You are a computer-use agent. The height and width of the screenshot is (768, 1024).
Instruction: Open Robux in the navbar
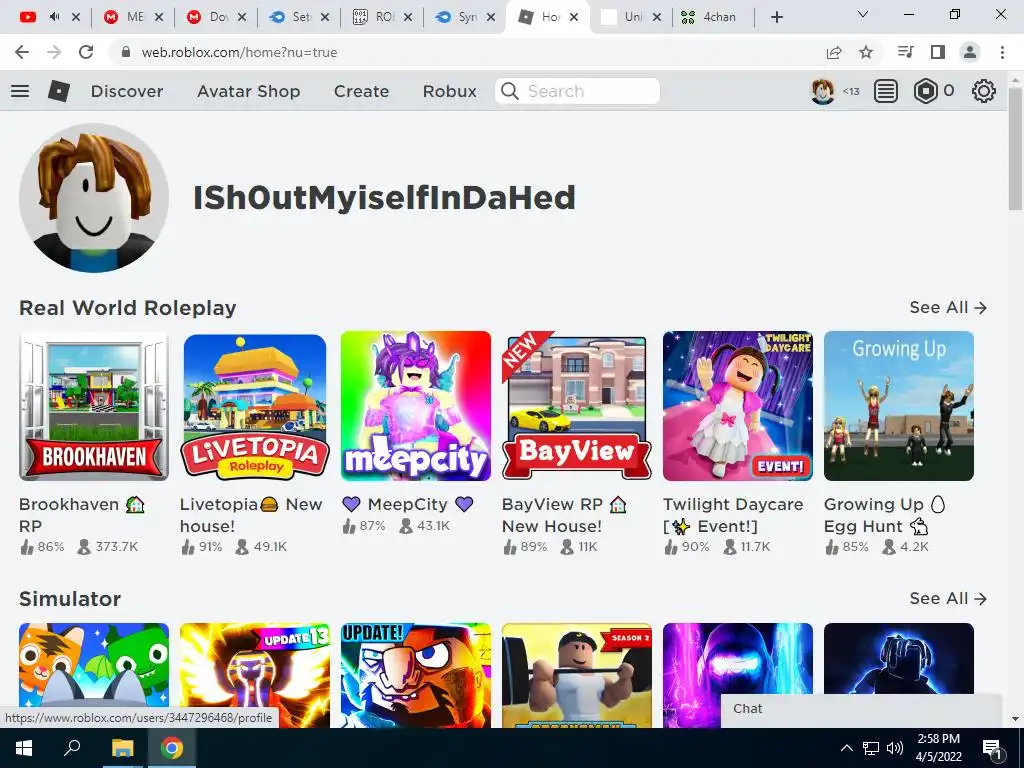pyautogui.click(x=449, y=91)
